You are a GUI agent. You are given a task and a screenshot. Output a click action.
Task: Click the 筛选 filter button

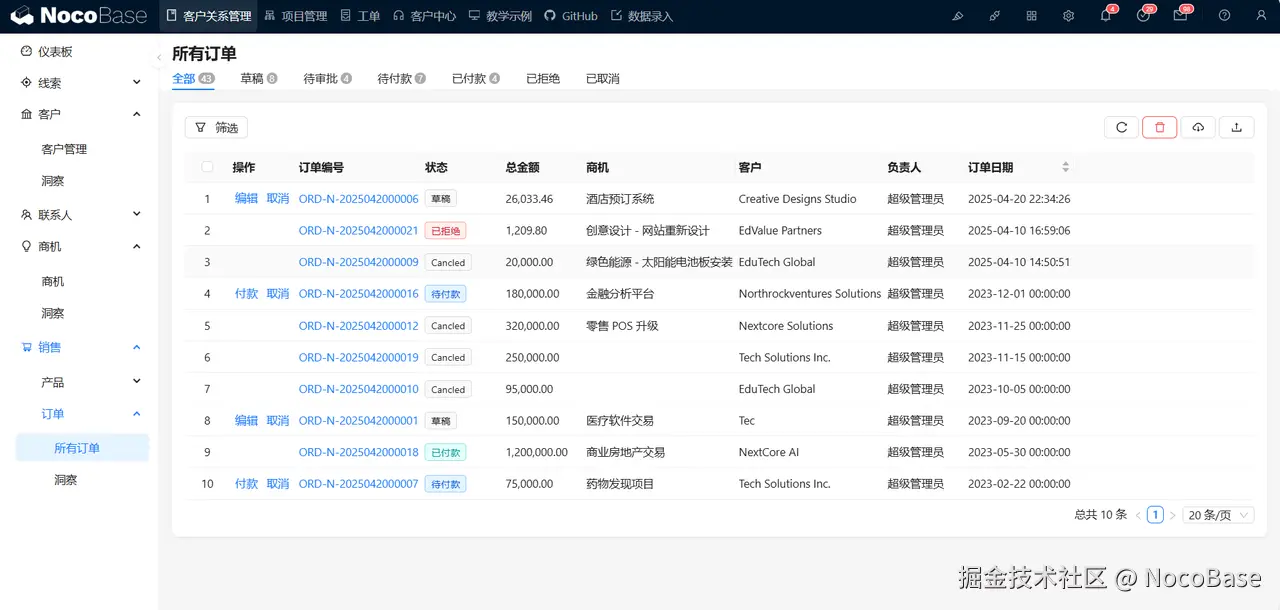click(216, 127)
